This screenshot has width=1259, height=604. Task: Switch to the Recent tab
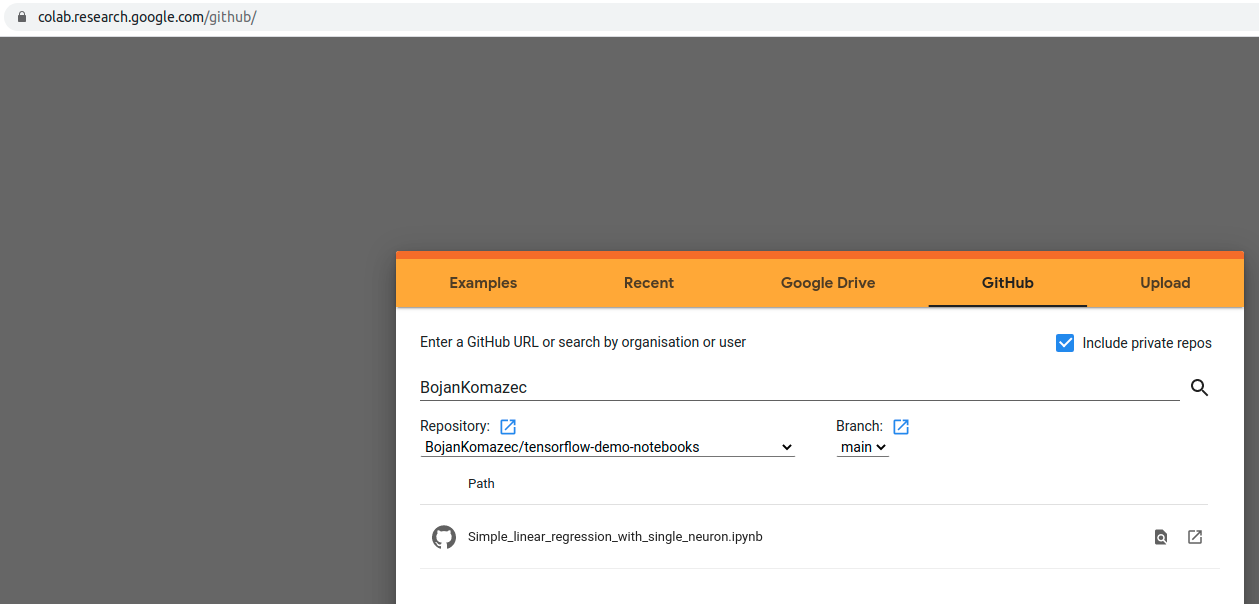[x=648, y=283]
